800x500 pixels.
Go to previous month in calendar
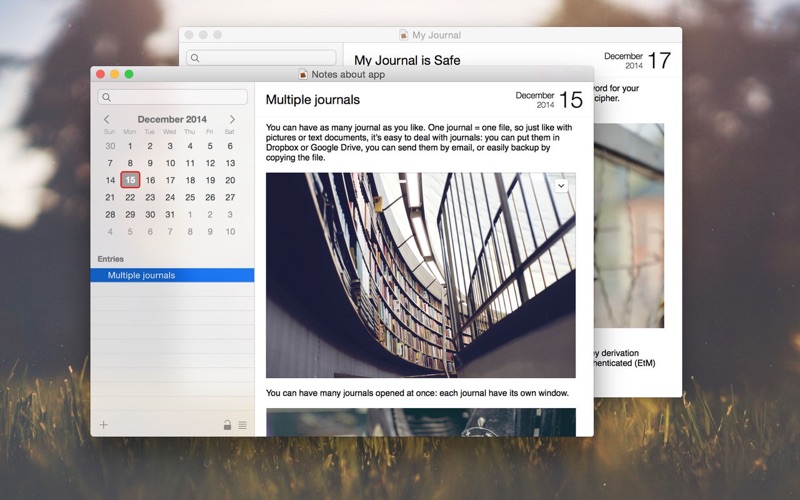tap(107, 119)
